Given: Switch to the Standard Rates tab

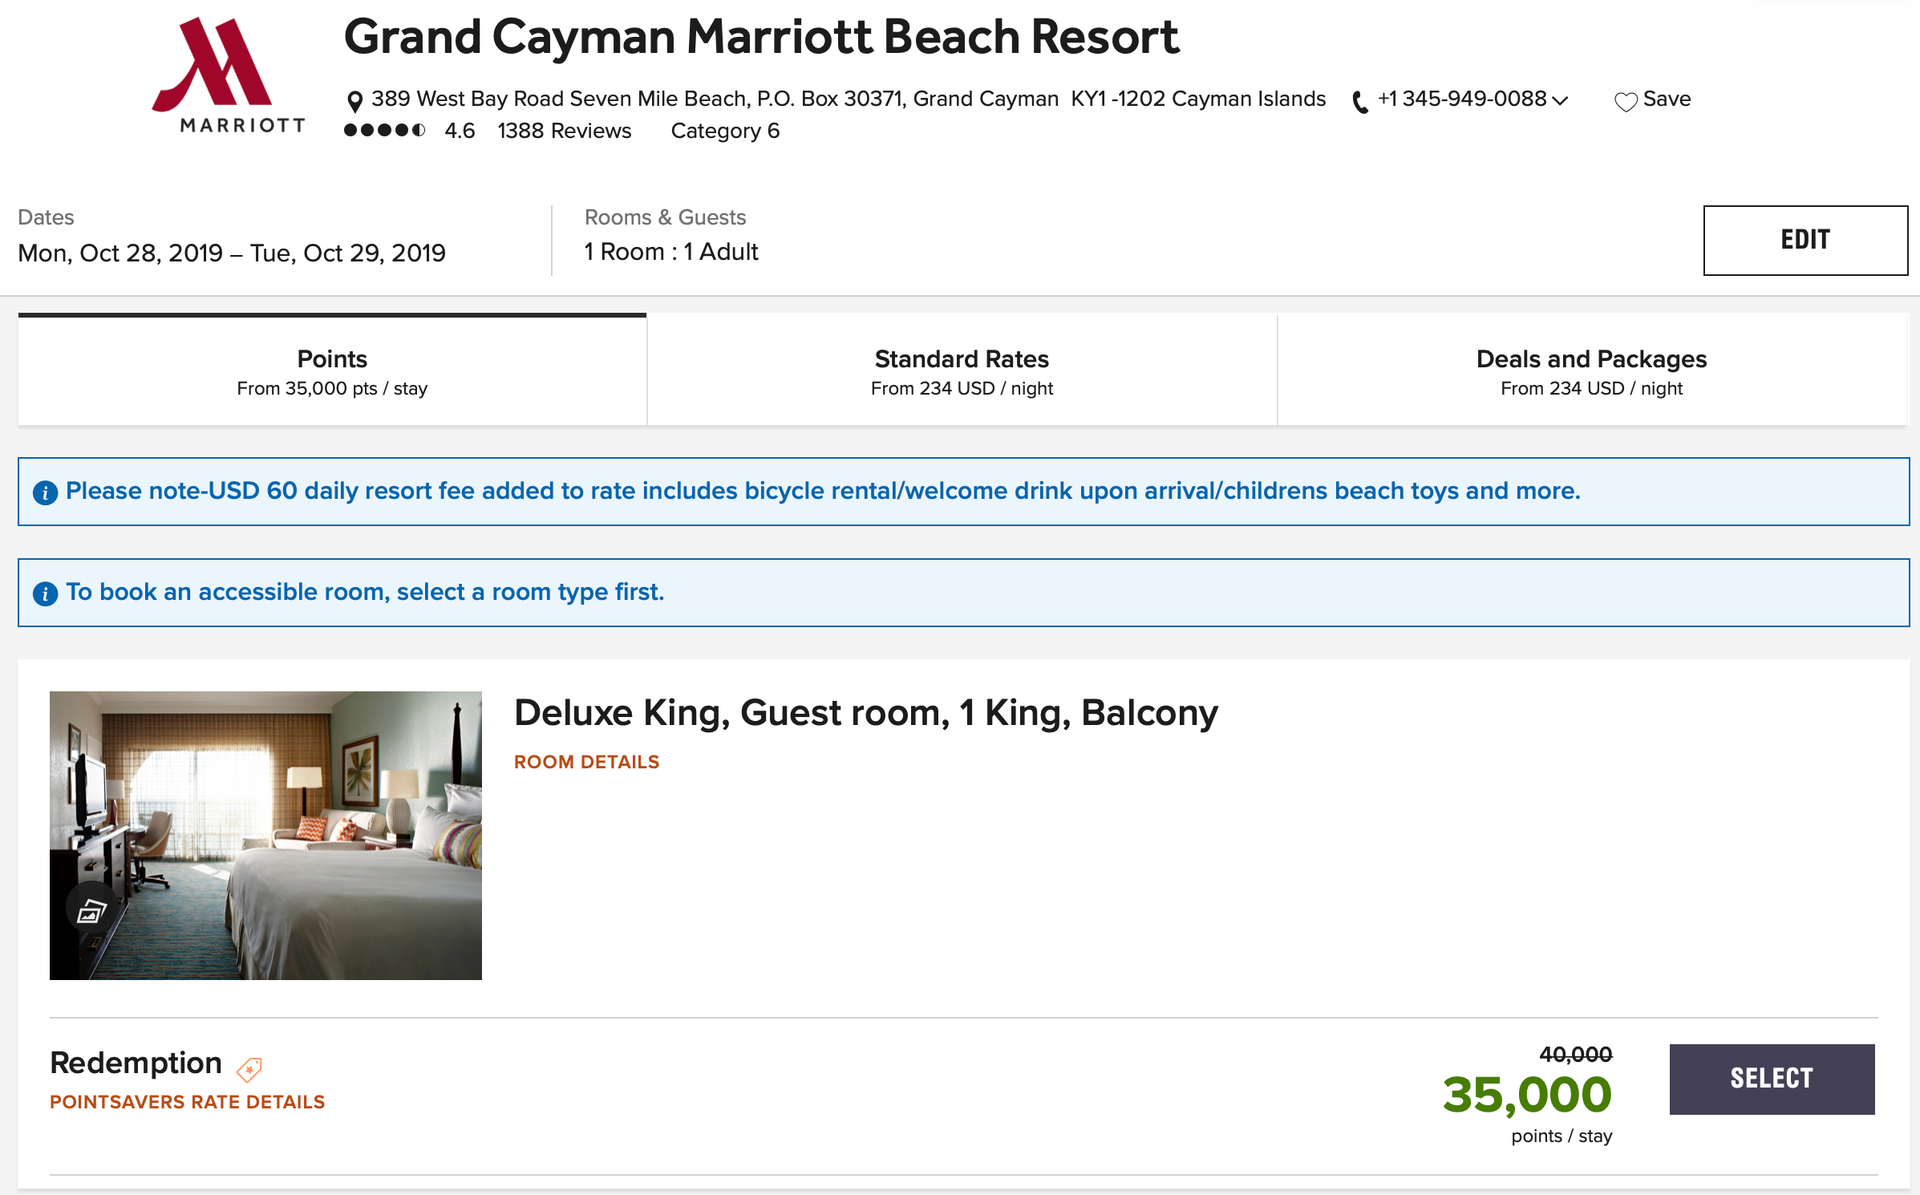Looking at the screenshot, I should click(x=961, y=370).
